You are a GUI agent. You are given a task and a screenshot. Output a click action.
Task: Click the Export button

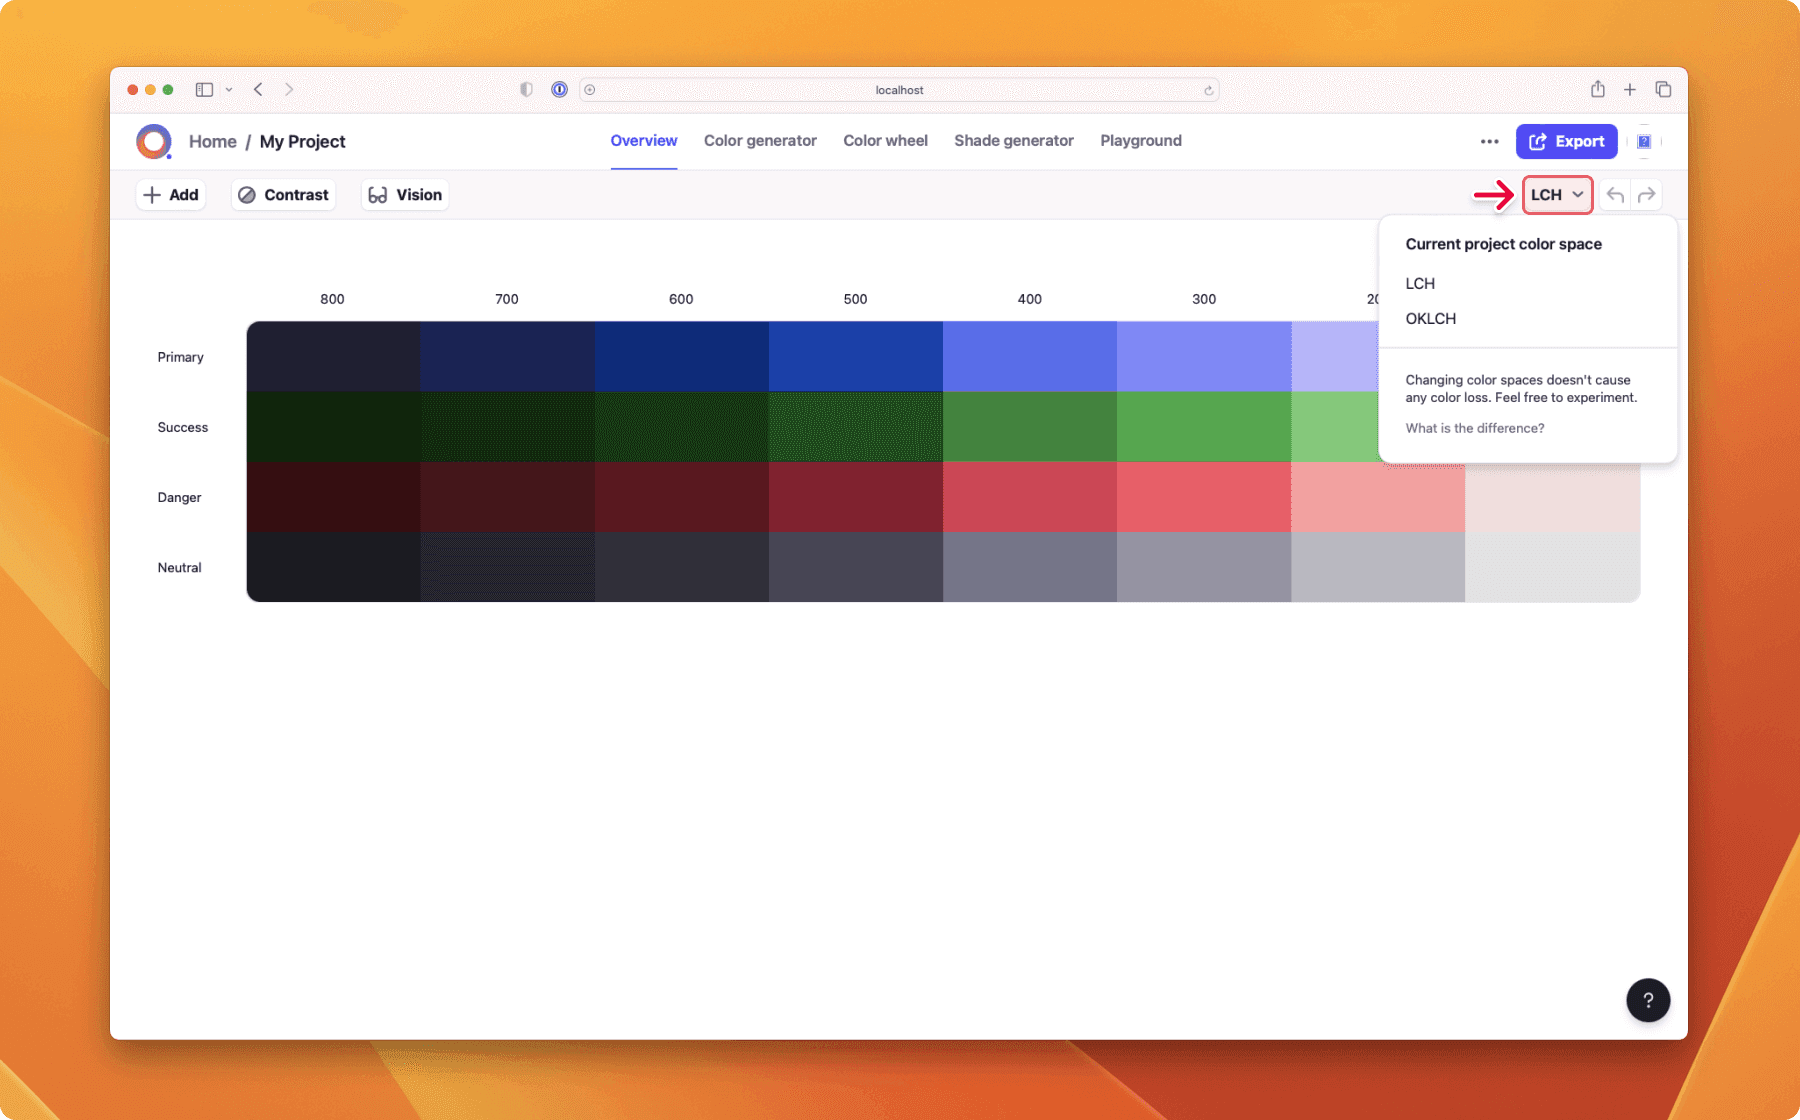tap(1566, 141)
